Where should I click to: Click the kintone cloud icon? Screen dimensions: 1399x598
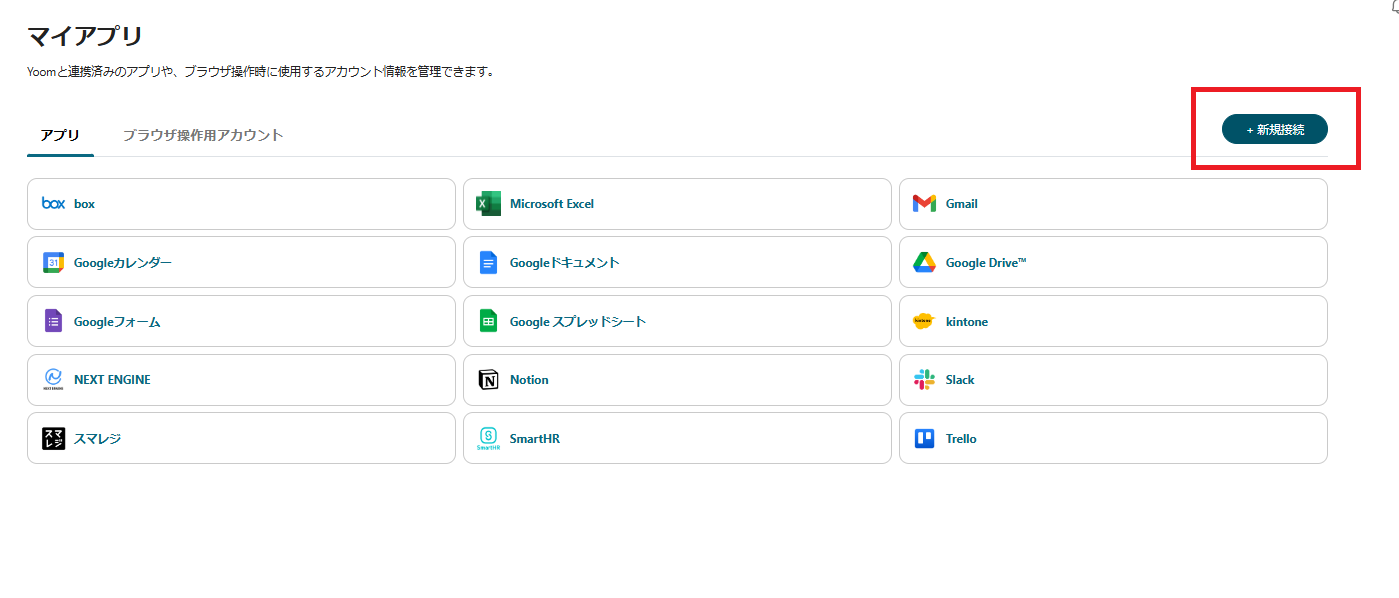click(x=924, y=322)
